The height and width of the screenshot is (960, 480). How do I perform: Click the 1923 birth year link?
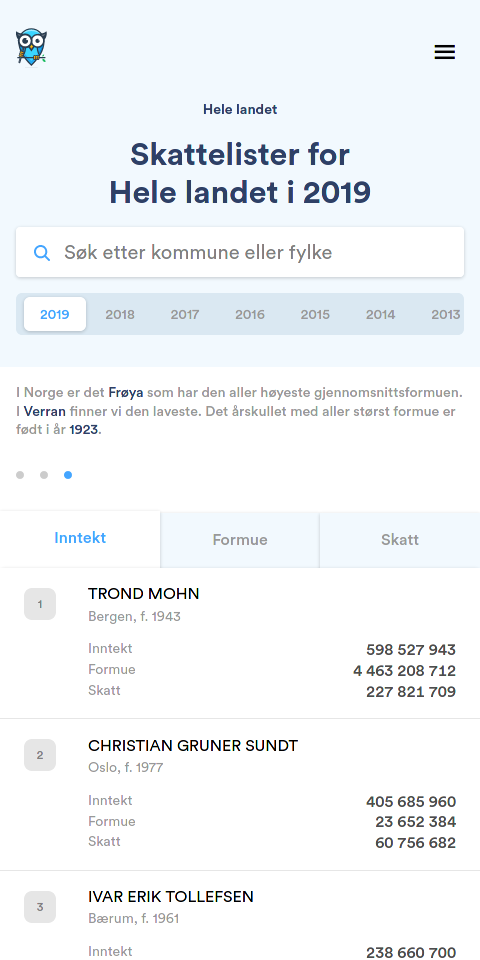(84, 429)
